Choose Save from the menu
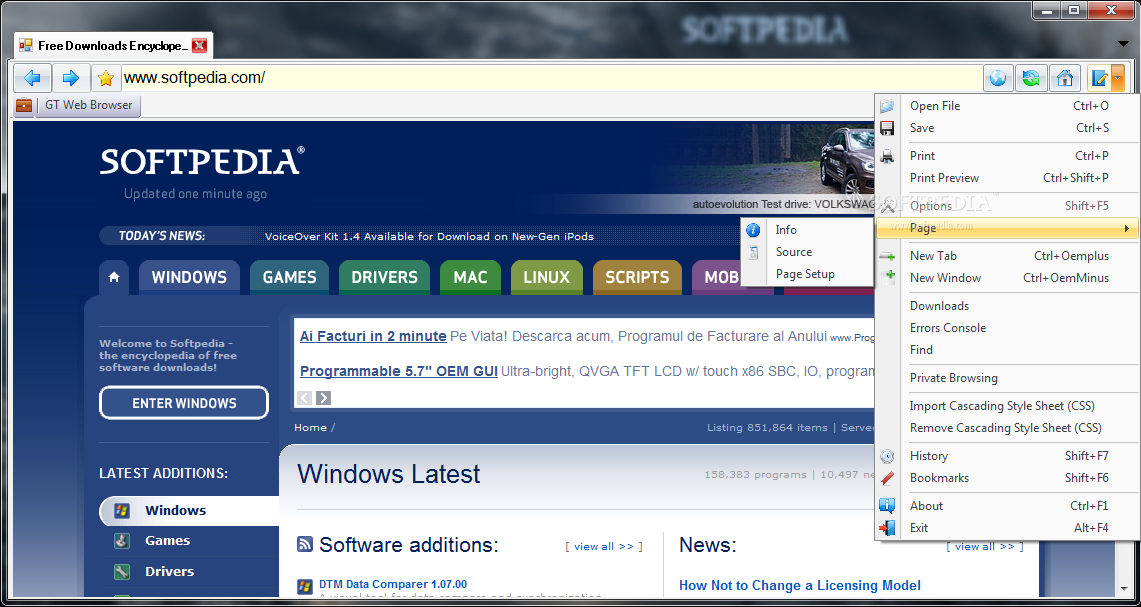Screen dimensions: 1141x607 coord(1007,128)
